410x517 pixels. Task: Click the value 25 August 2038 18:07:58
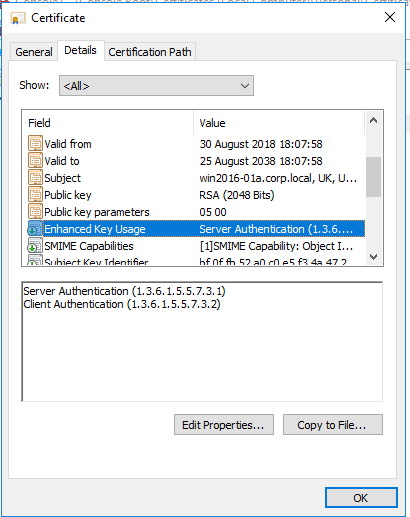[x=261, y=161]
